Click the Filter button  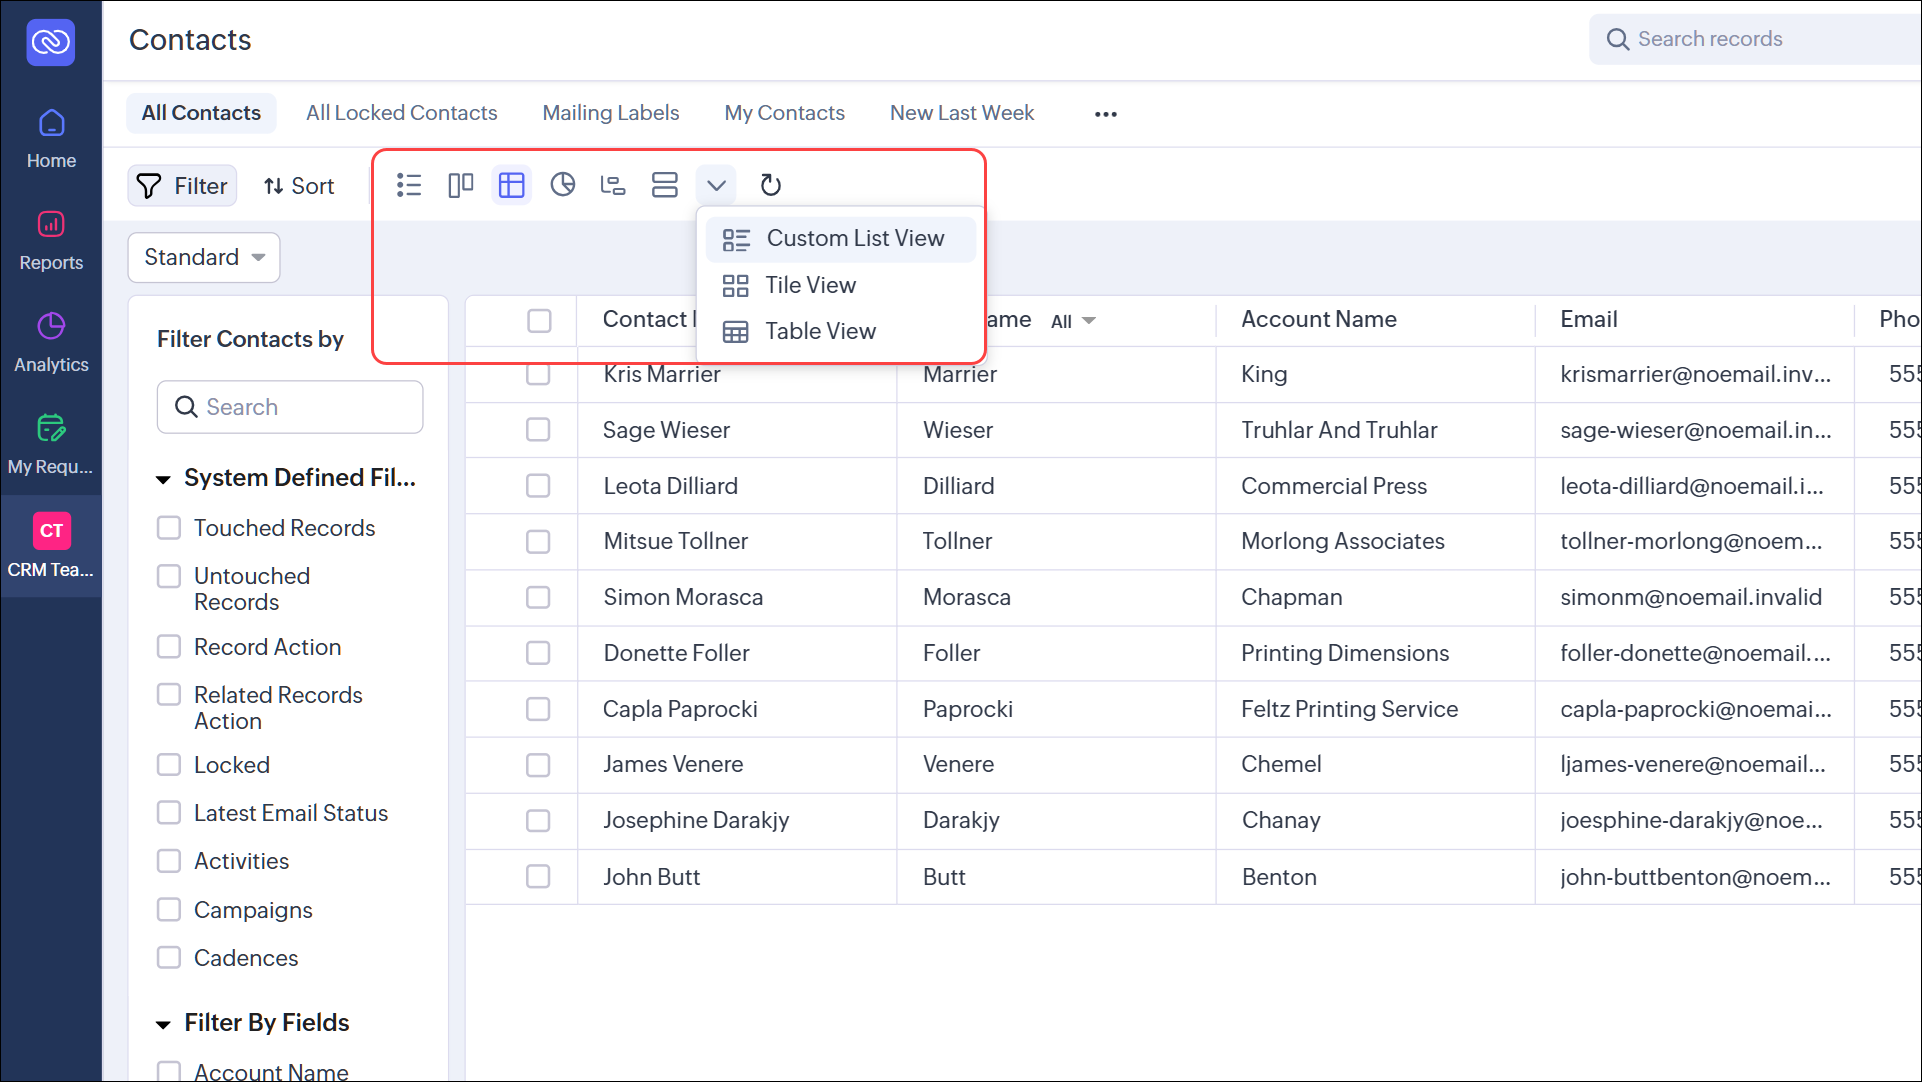tap(182, 186)
